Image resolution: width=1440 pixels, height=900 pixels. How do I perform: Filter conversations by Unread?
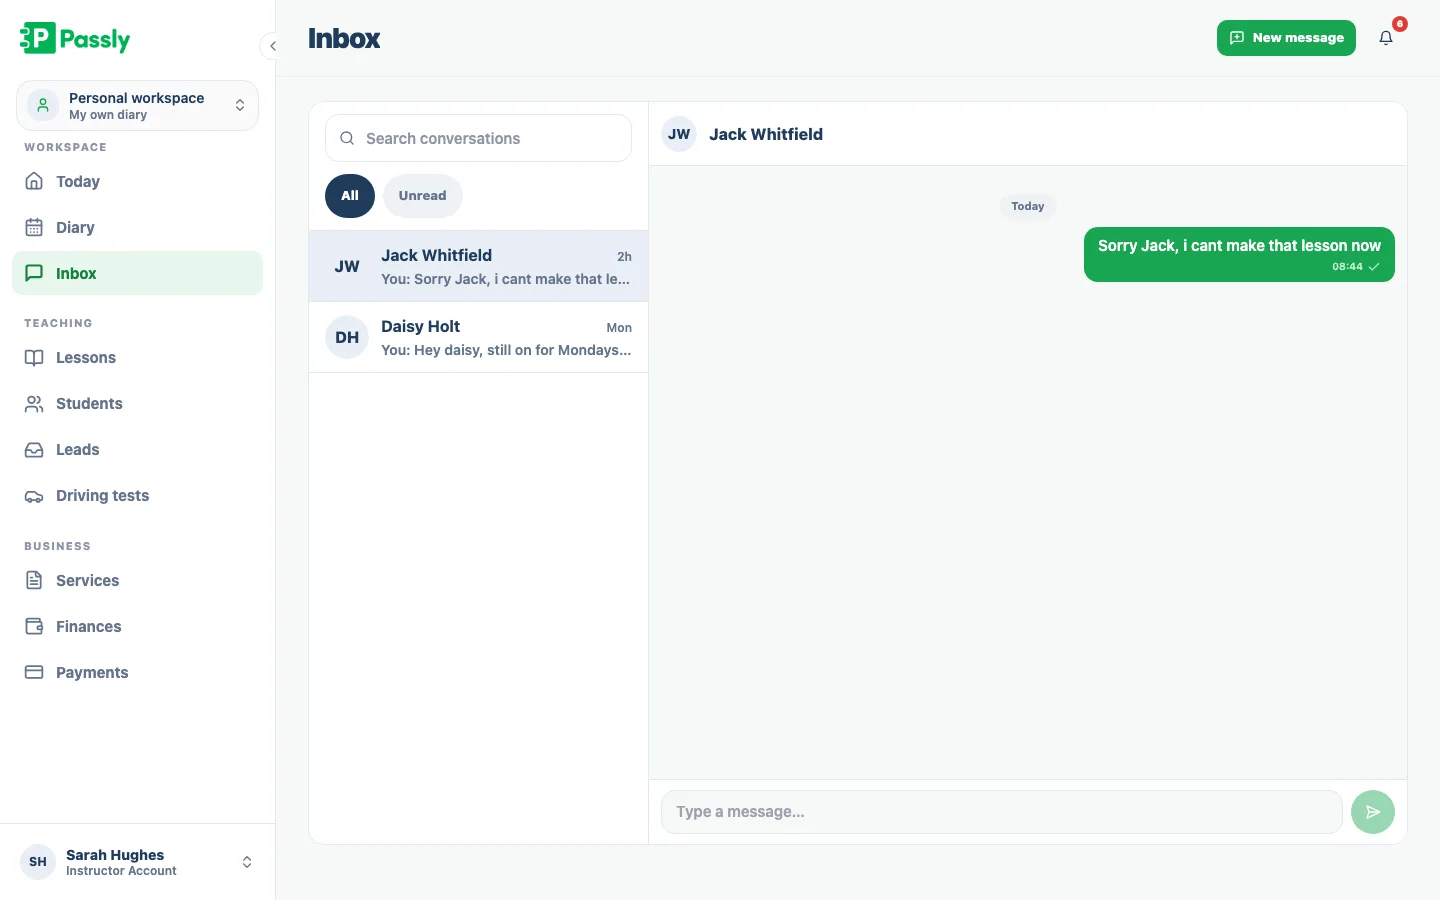click(422, 196)
